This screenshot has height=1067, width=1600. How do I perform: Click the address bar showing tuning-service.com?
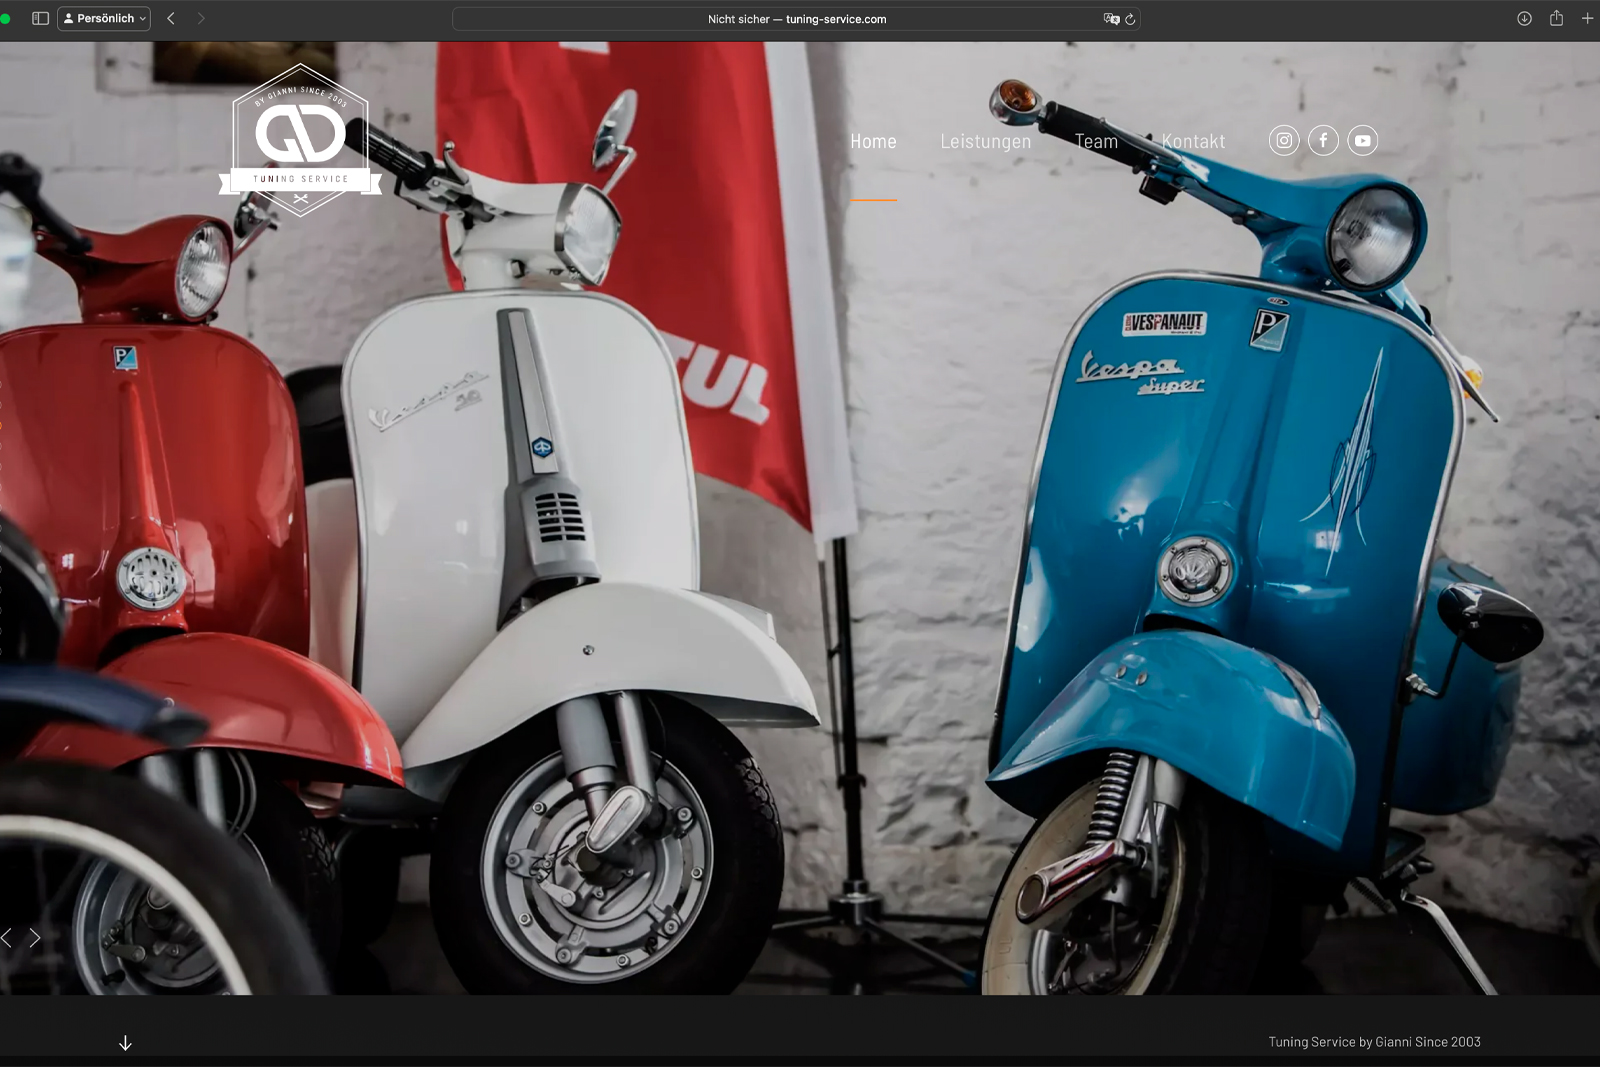tap(796, 19)
